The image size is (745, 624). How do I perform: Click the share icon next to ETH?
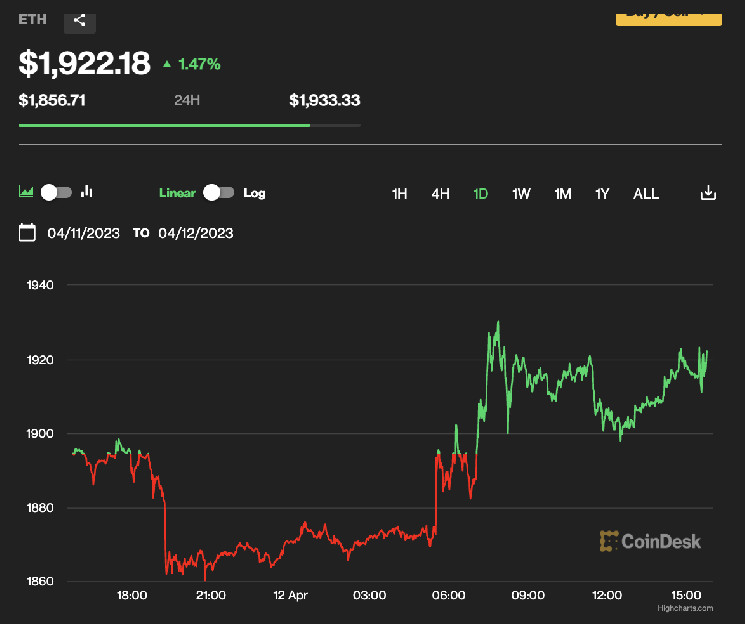click(80, 19)
